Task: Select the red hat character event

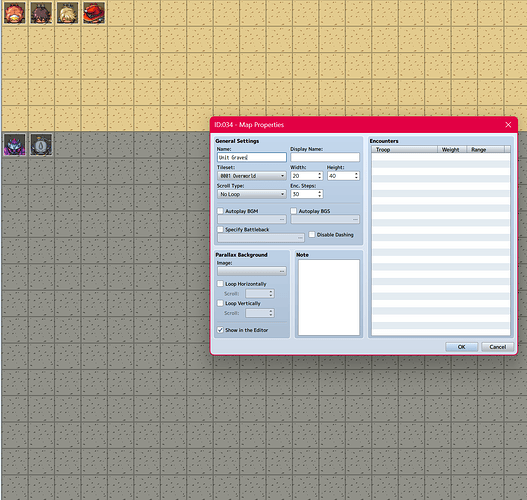Action: pos(94,13)
